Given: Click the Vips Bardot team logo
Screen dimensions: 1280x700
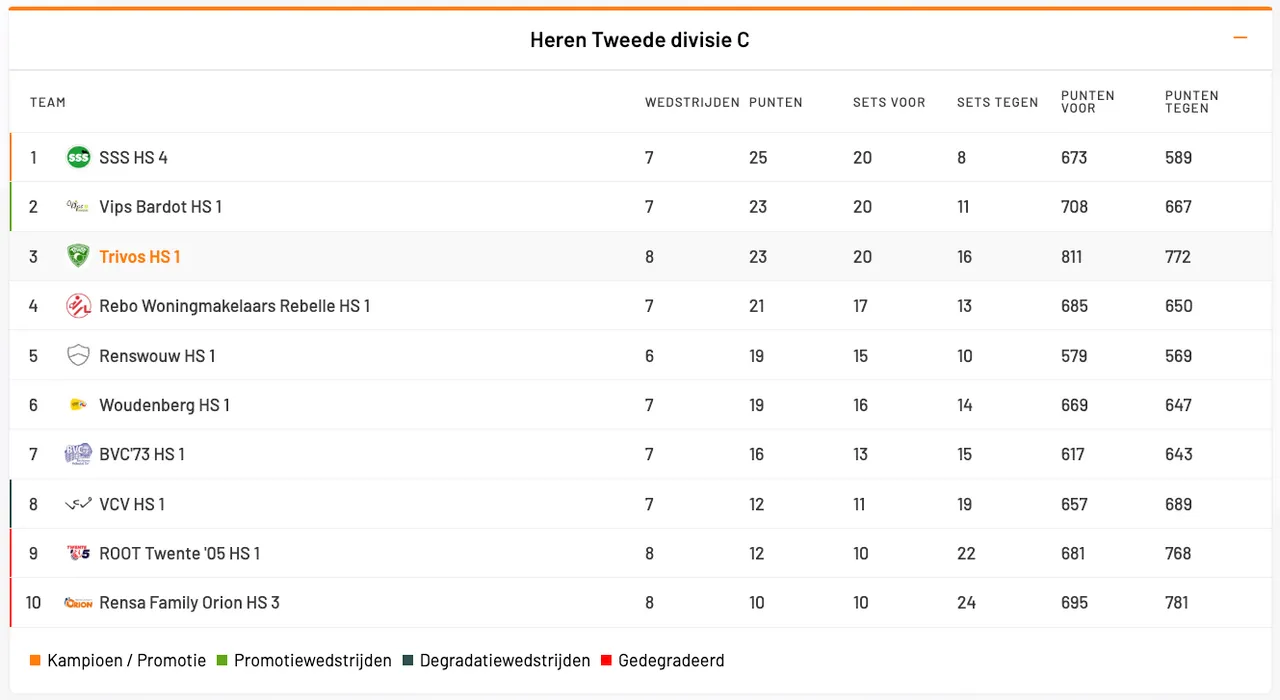Looking at the screenshot, I should (78, 207).
